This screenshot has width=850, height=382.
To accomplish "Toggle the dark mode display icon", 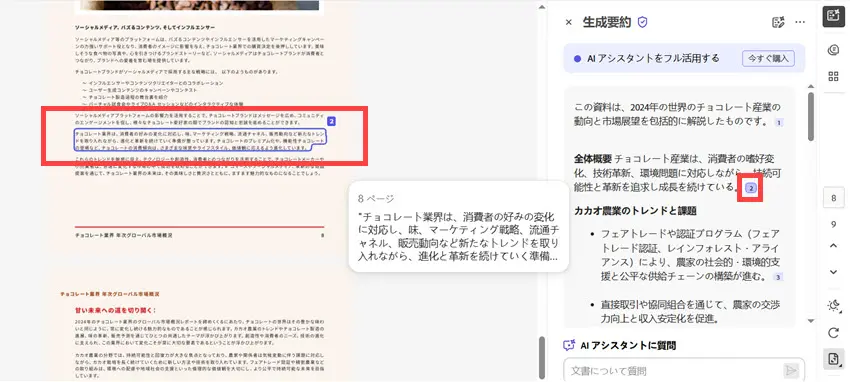I will (x=833, y=306).
